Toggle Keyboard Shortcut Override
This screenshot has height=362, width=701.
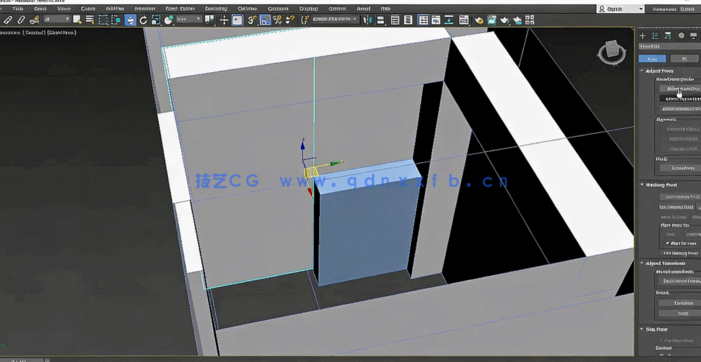[x=237, y=20]
